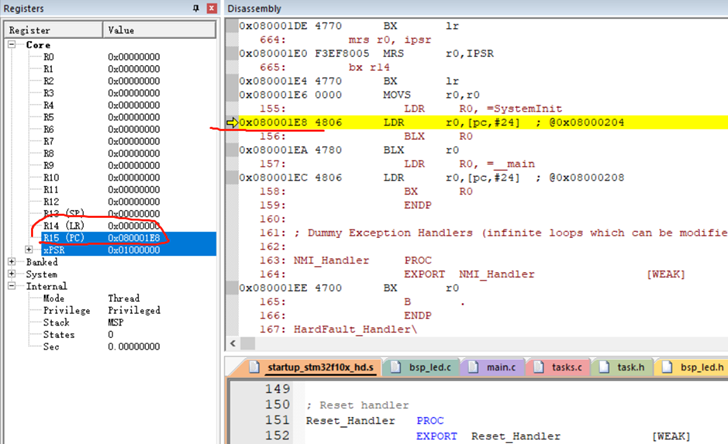Click editor line 151 Reset_Handler PROC
The image size is (728, 444).
coord(375,421)
